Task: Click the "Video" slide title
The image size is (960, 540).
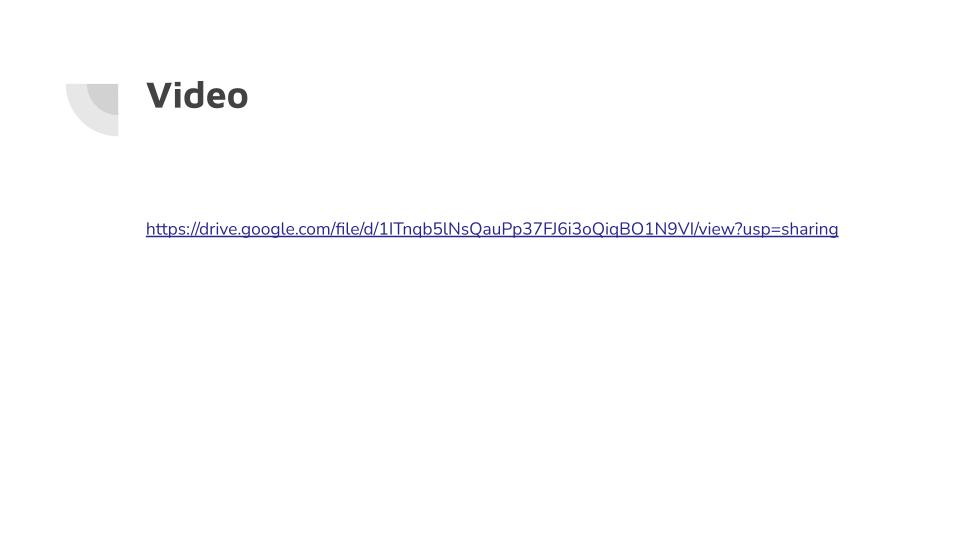Action: 197,96
